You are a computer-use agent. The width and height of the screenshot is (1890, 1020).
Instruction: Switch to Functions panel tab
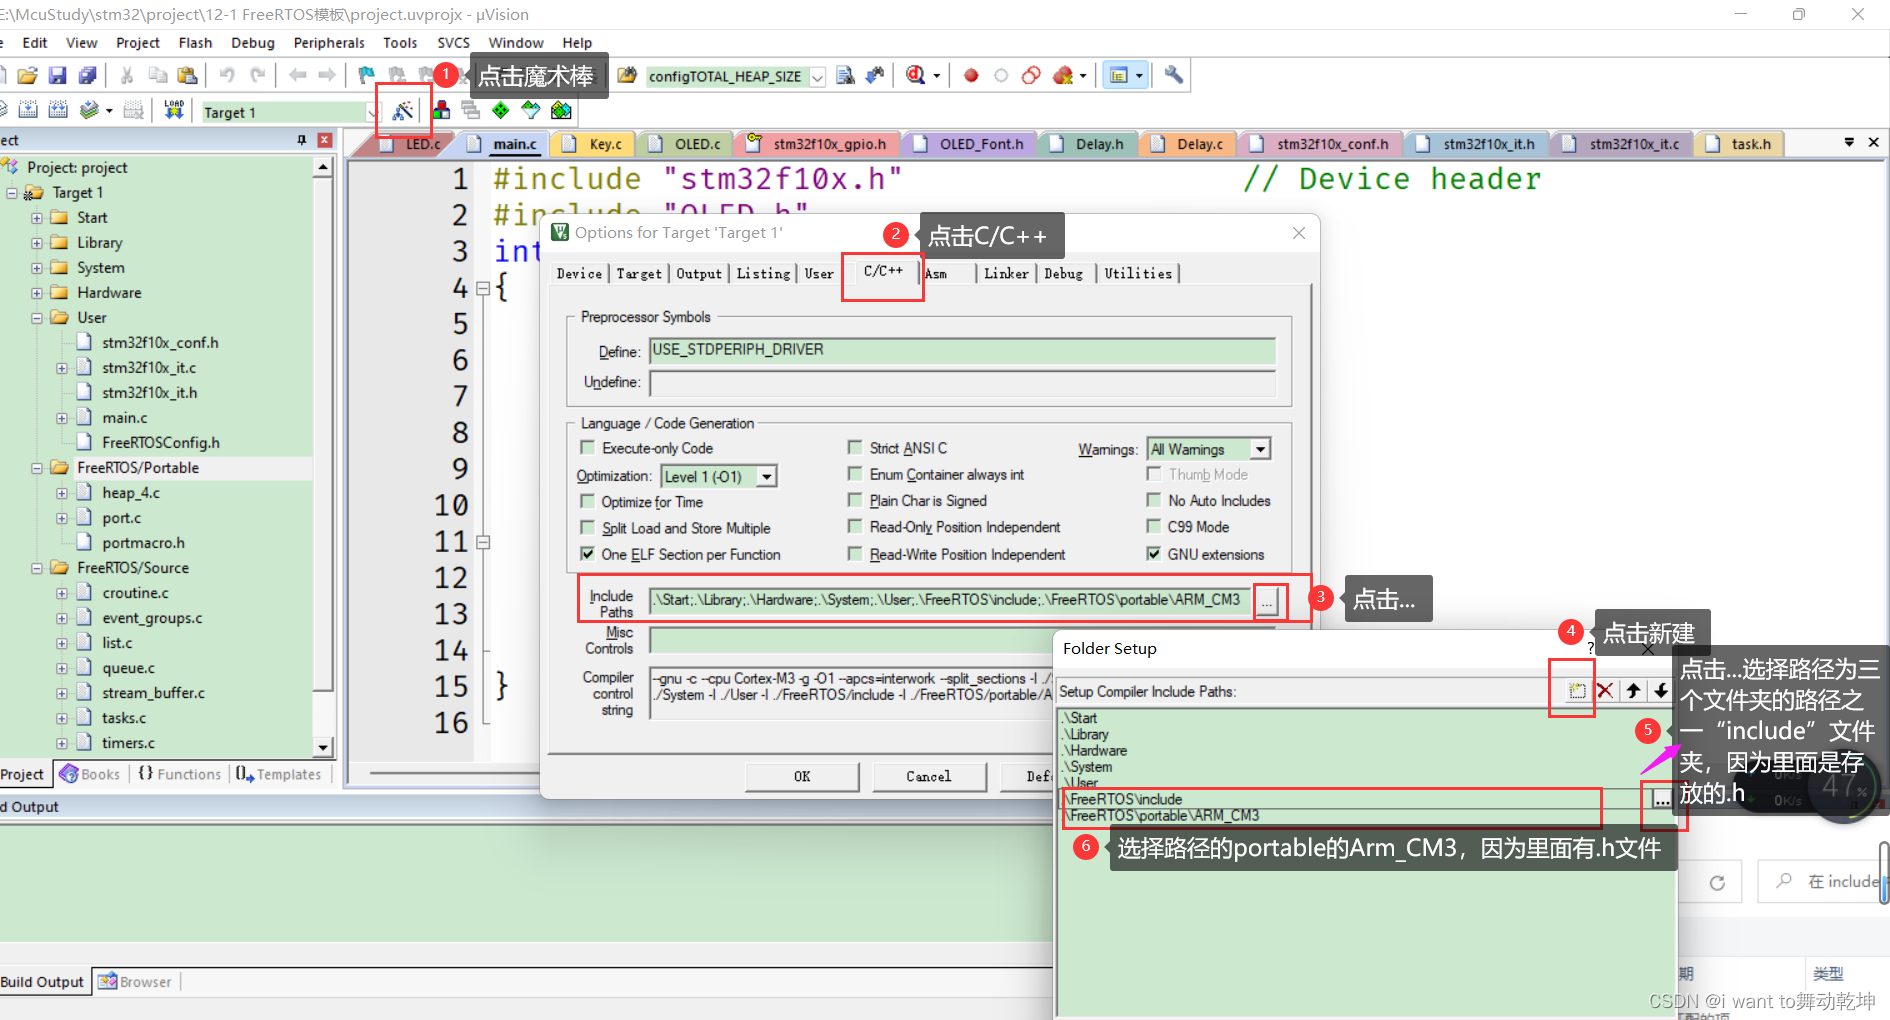pos(179,774)
